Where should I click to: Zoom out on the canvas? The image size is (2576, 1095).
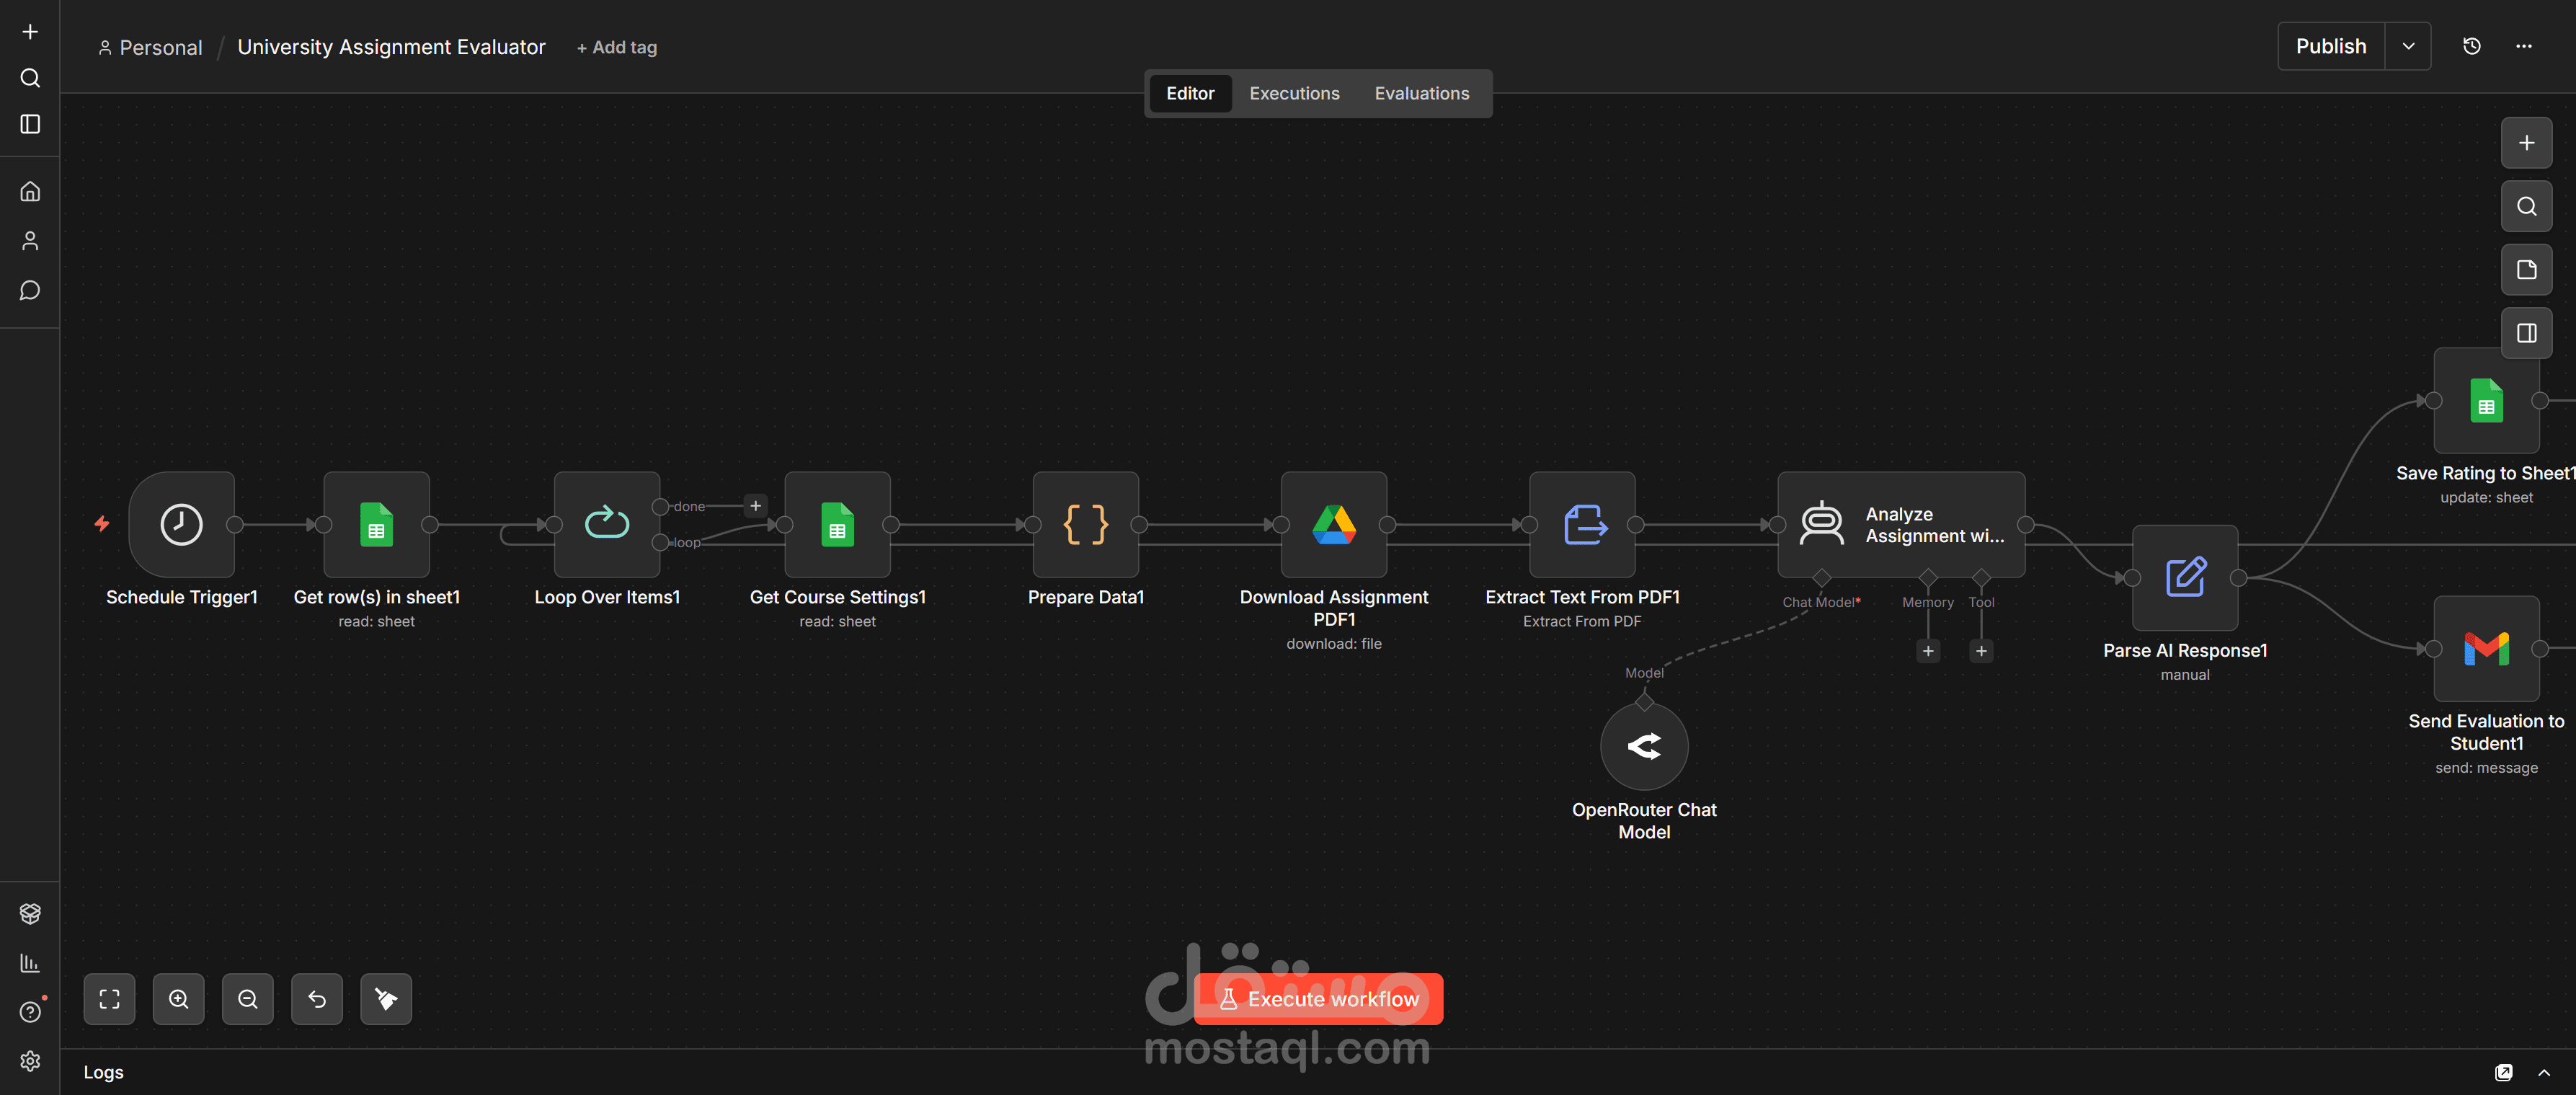point(247,999)
